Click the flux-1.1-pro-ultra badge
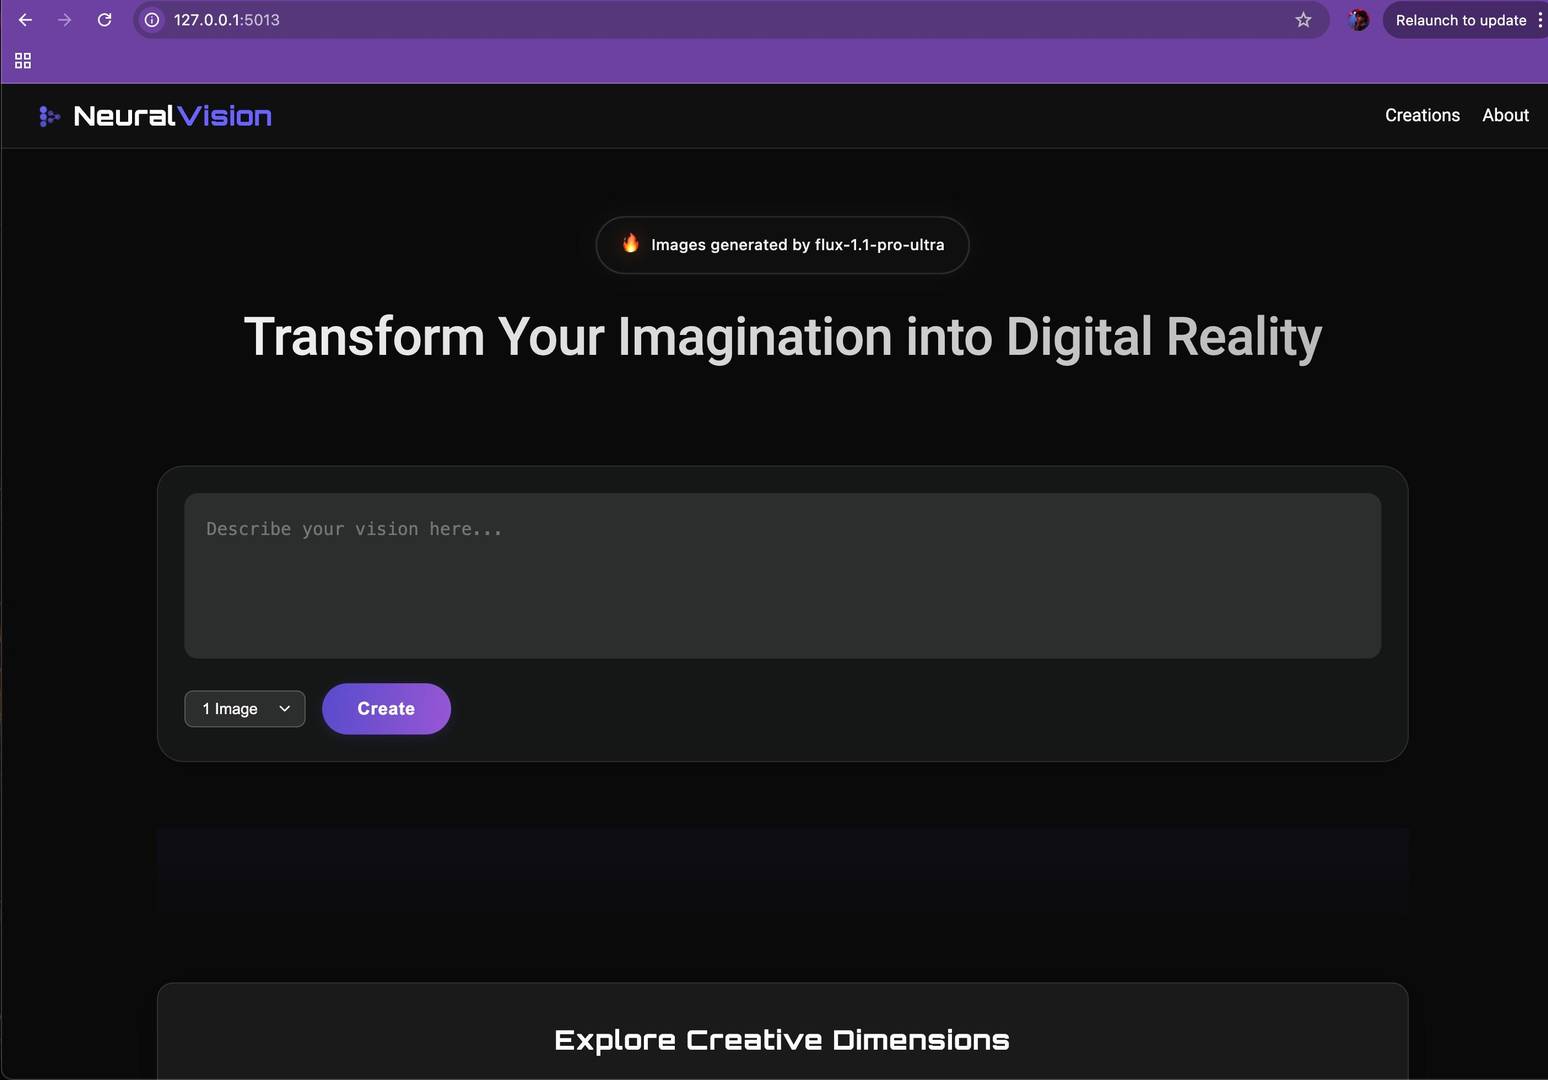The height and width of the screenshot is (1080, 1548). click(x=782, y=245)
